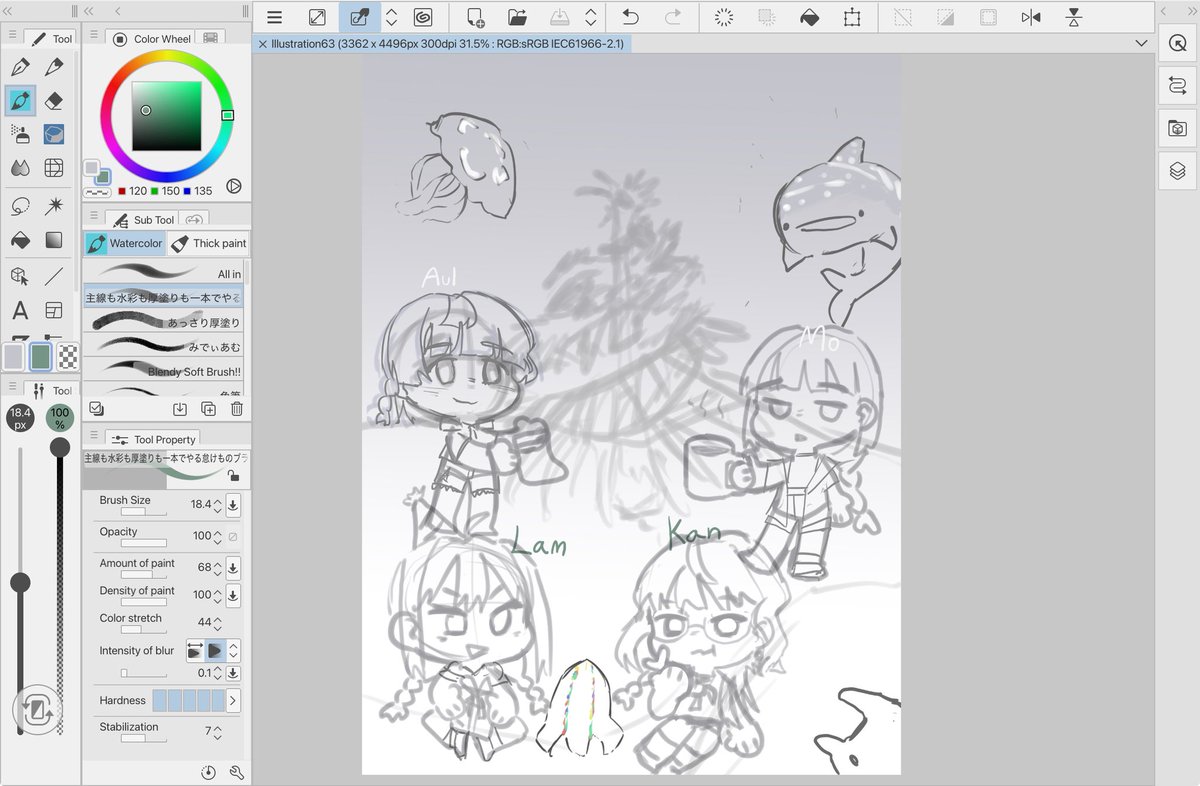Switch to the Watercolor sub tool group
Image resolution: width=1200 pixels, height=786 pixels.
pos(124,243)
